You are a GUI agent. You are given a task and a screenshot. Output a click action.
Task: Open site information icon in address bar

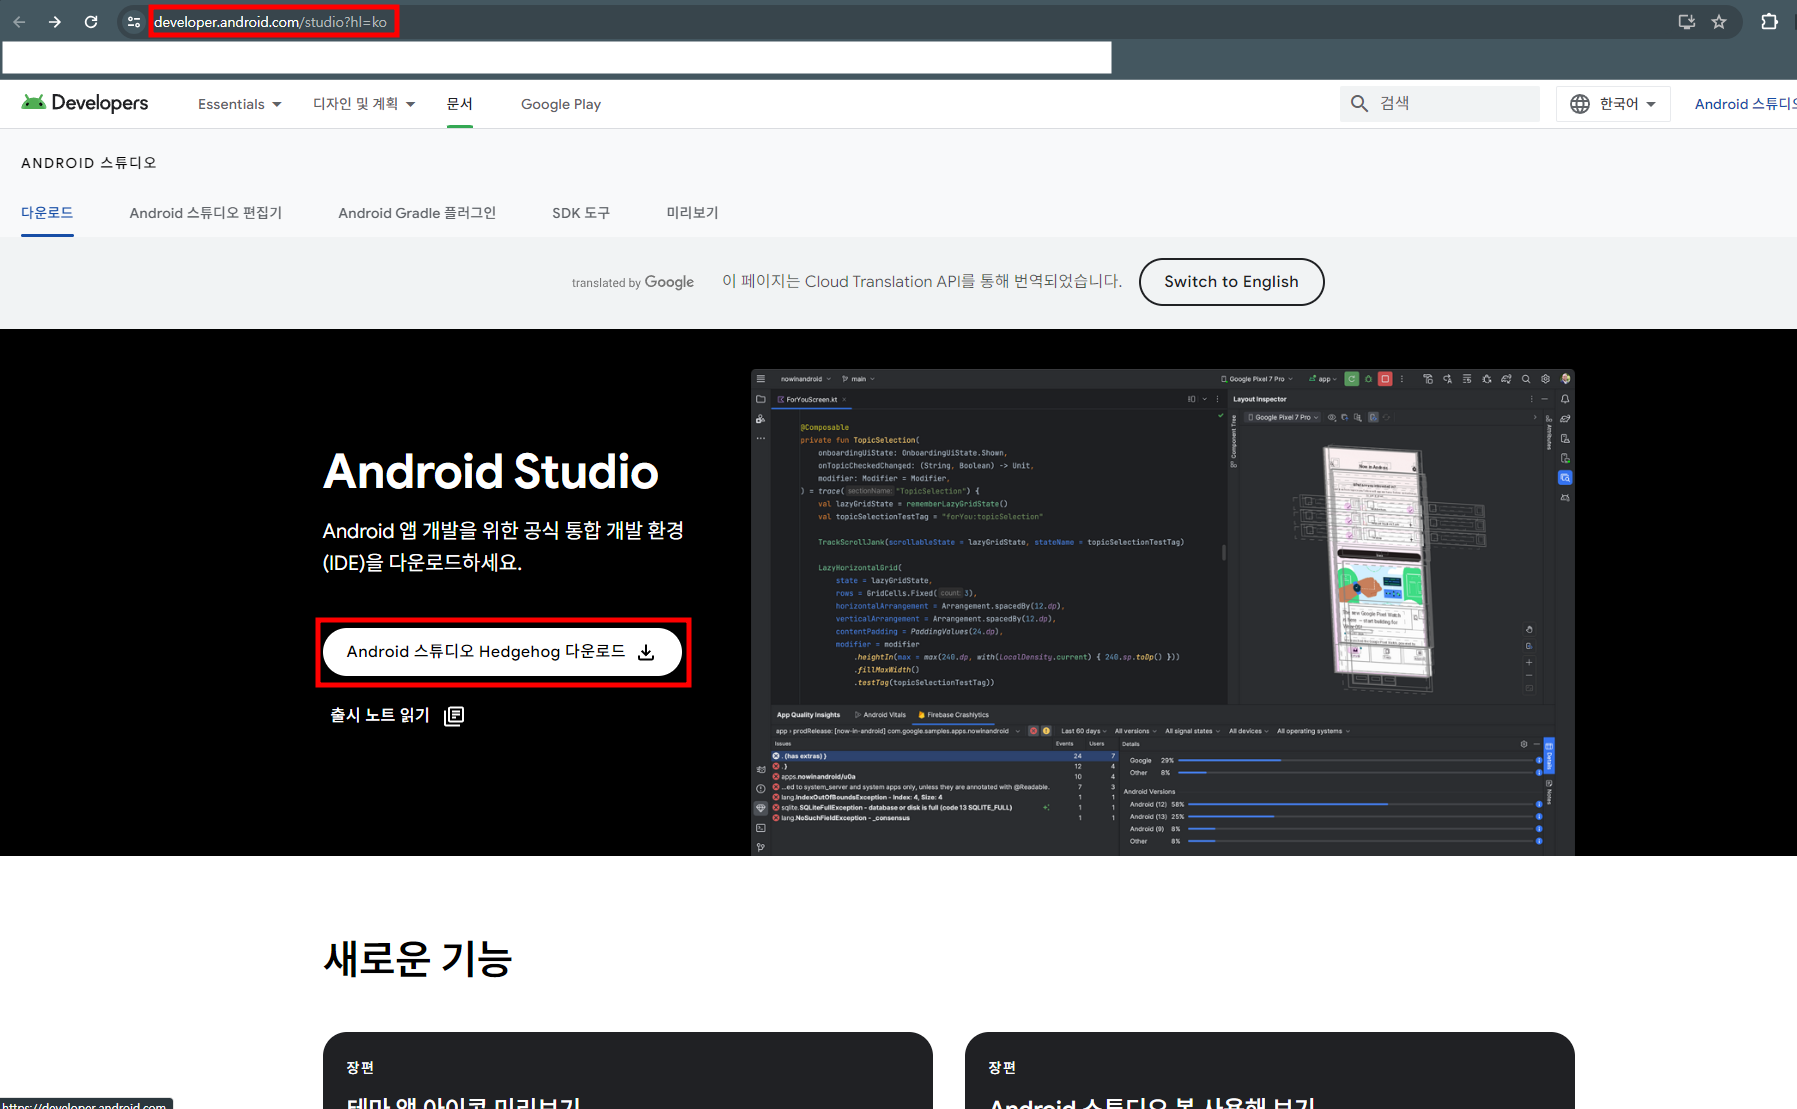coord(133,21)
